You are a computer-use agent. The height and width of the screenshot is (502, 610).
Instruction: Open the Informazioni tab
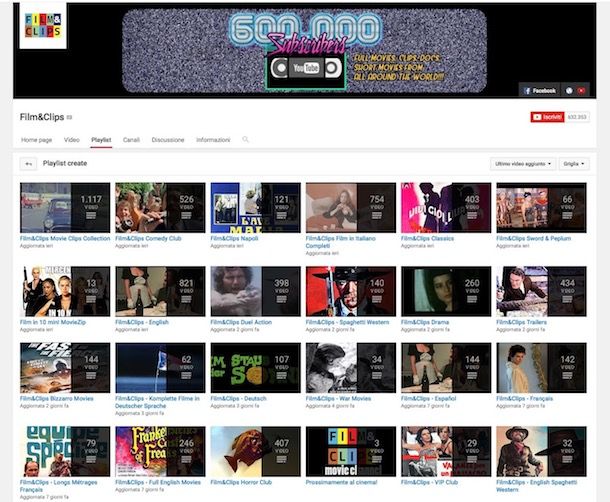click(213, 140)
